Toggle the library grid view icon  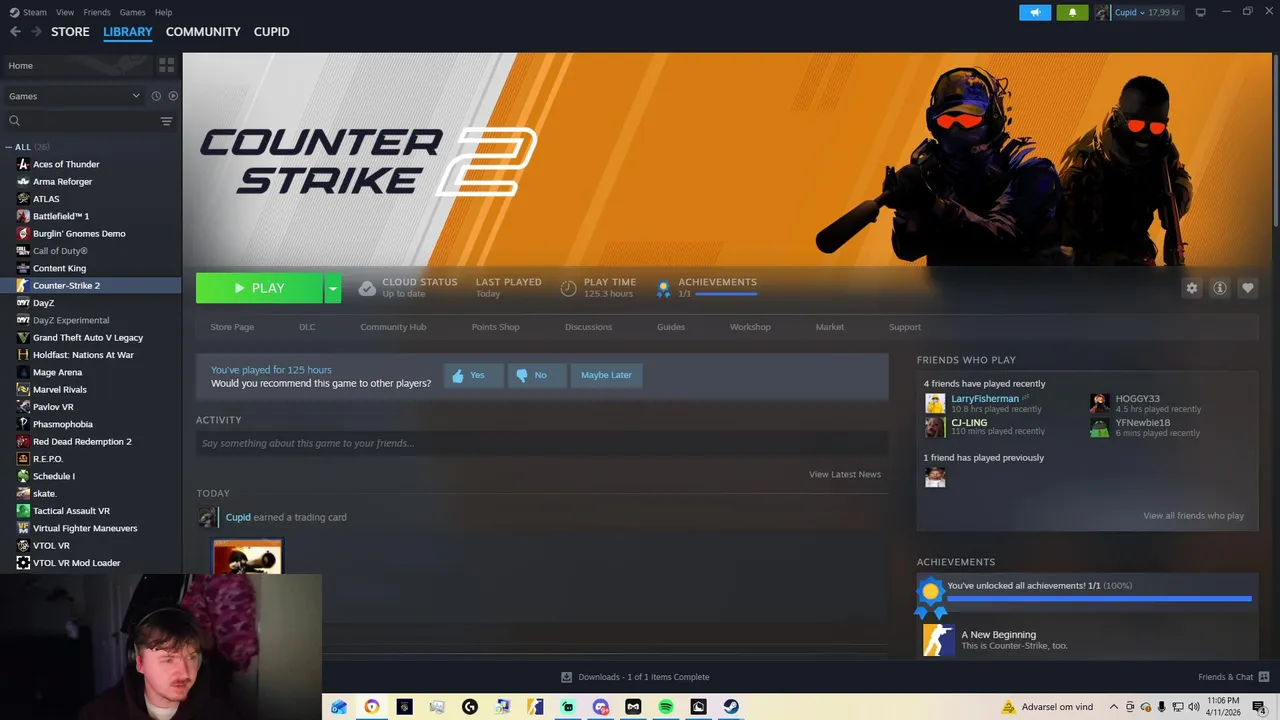tap(166, 65)
